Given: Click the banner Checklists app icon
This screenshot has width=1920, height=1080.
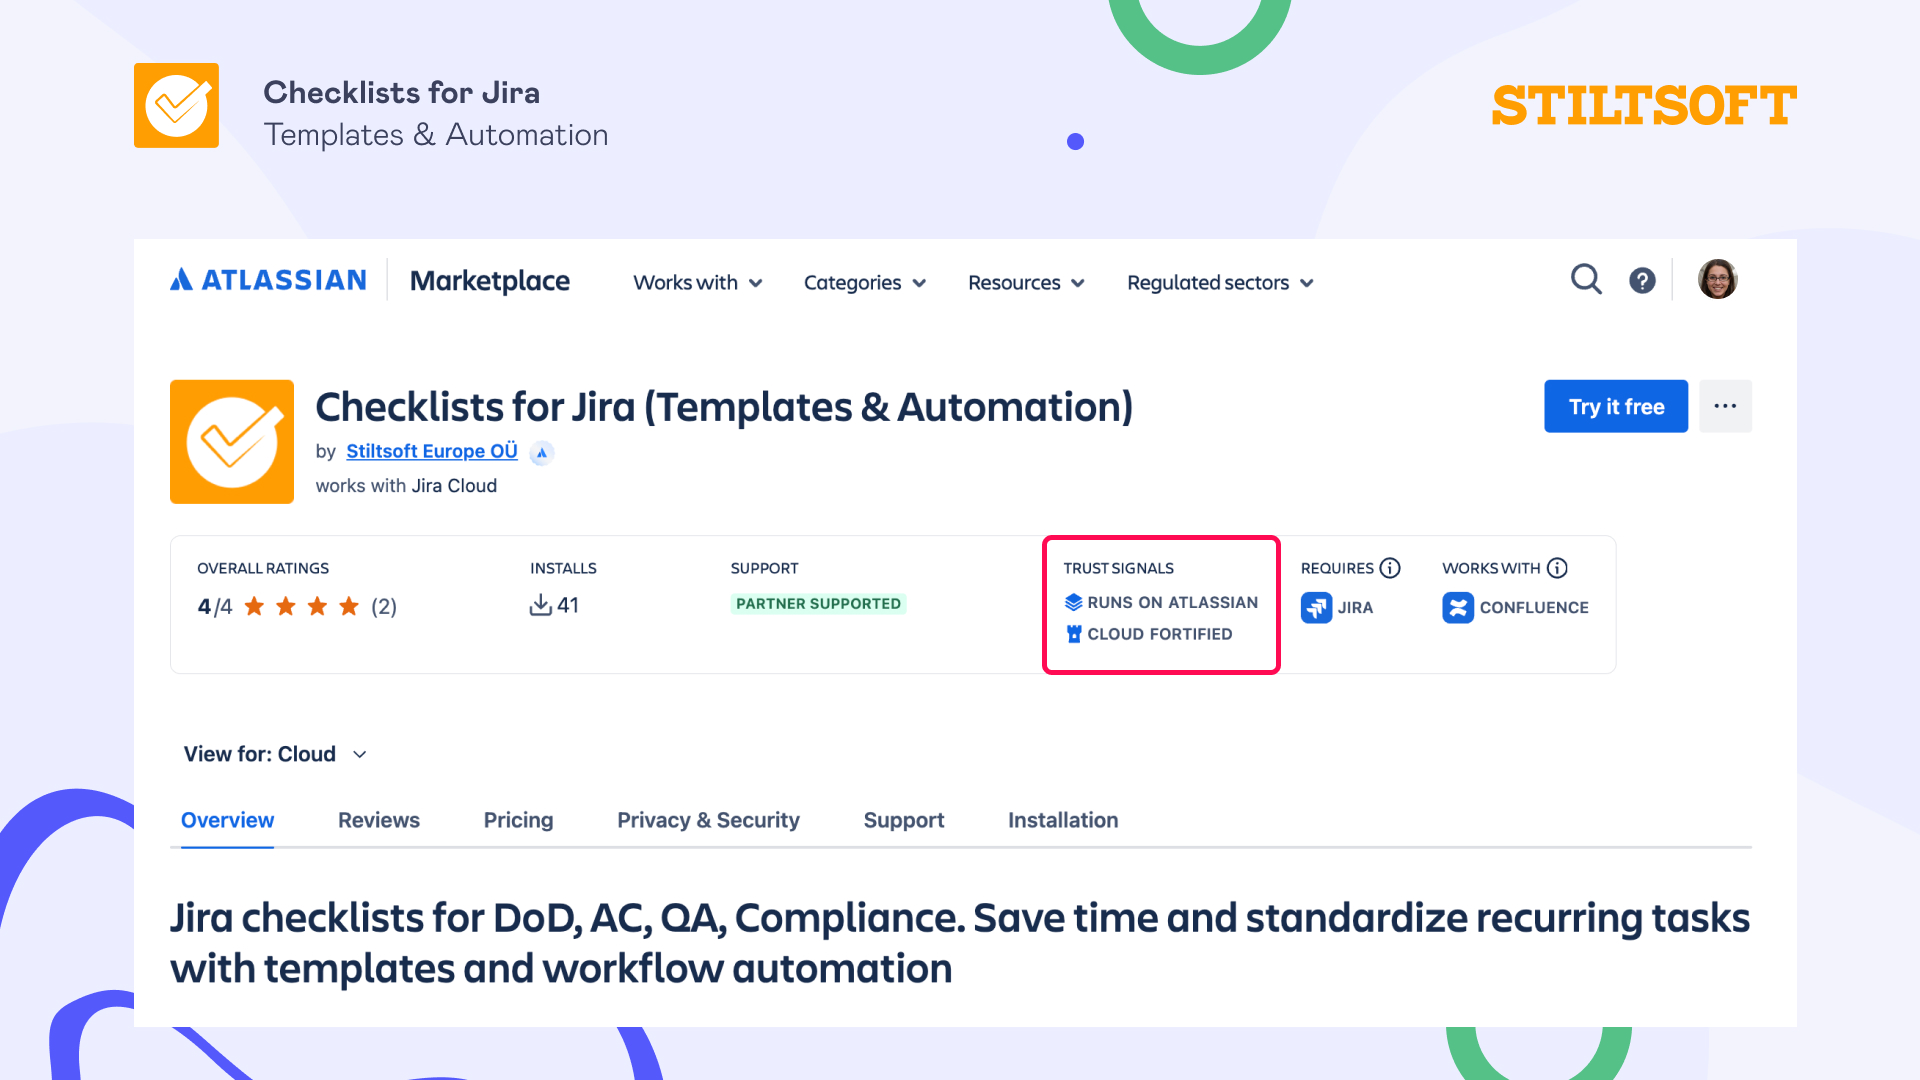Looking at the screenshot, I should [x=176, y=105].
